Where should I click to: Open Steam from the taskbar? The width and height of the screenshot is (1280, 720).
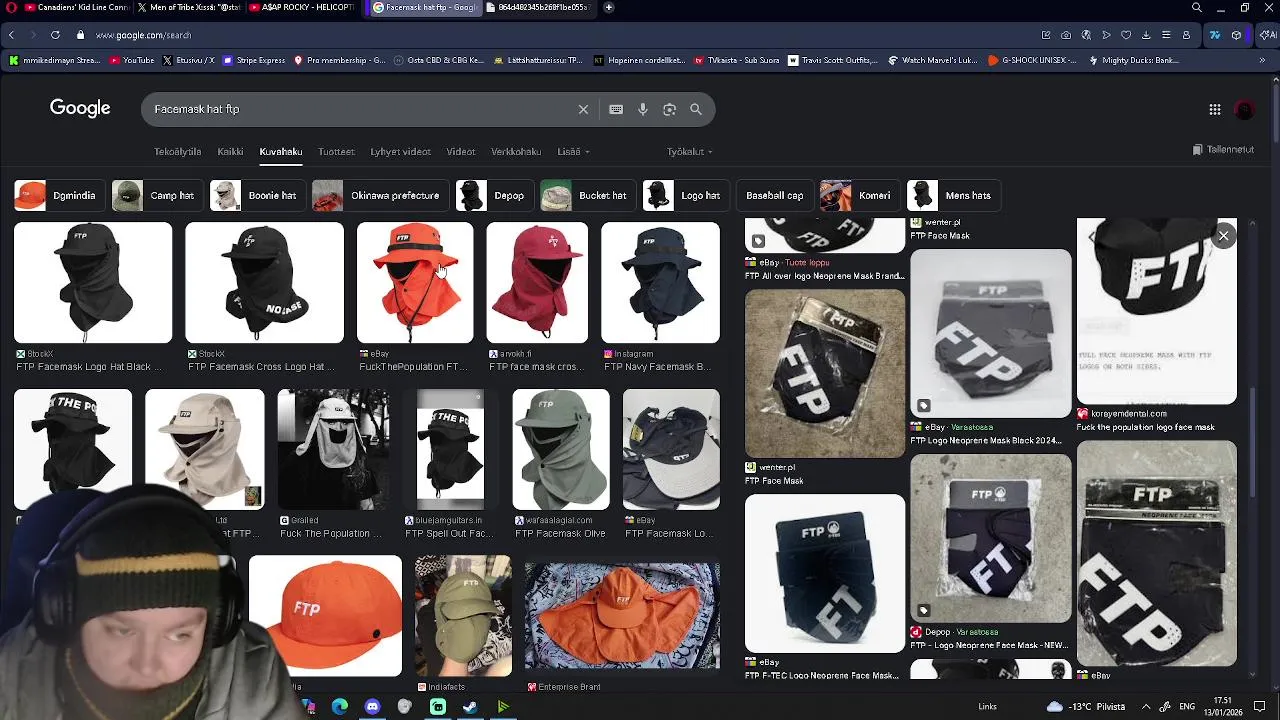pyautogui.click(x=470, y=707)
